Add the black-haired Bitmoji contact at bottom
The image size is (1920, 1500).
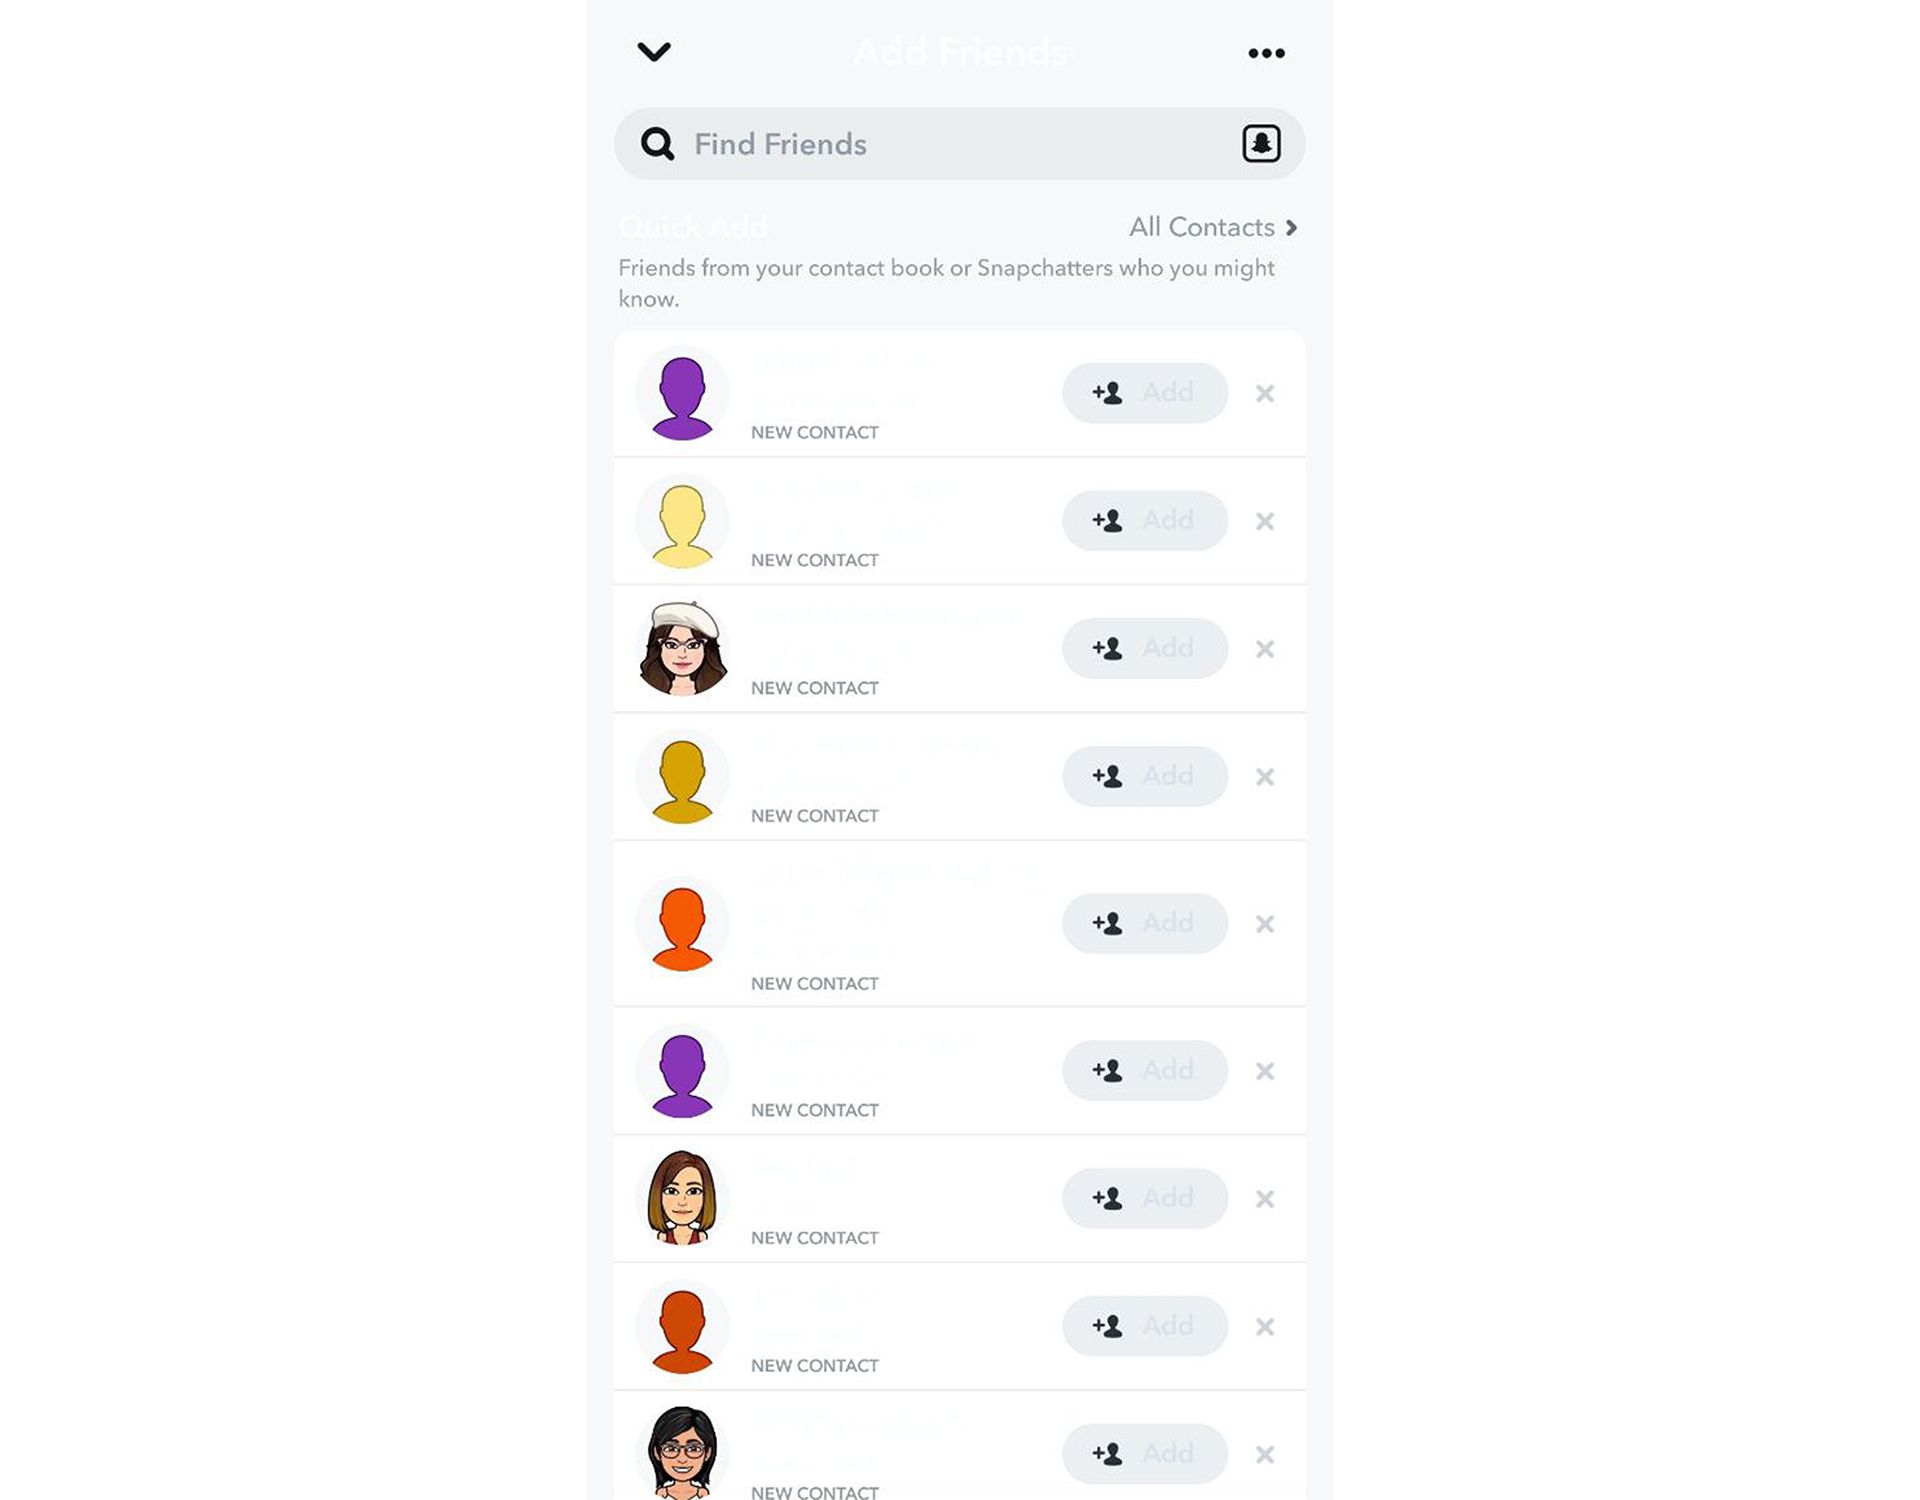[1144, 1453]
